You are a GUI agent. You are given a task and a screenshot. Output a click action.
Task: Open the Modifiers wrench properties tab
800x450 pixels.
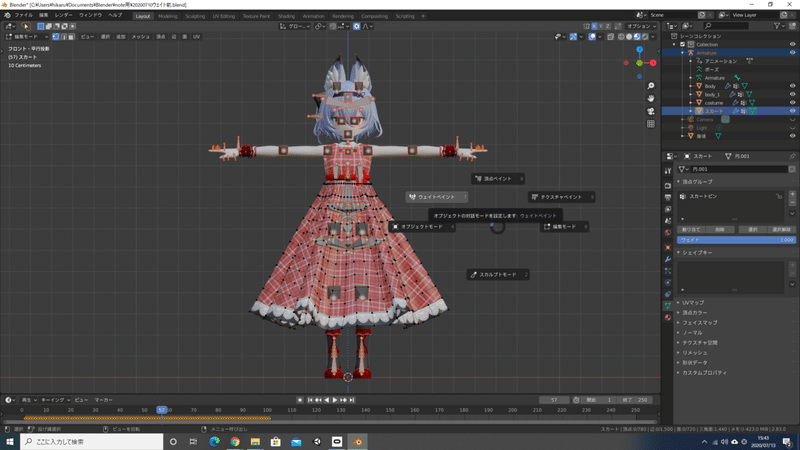[668, 260]
